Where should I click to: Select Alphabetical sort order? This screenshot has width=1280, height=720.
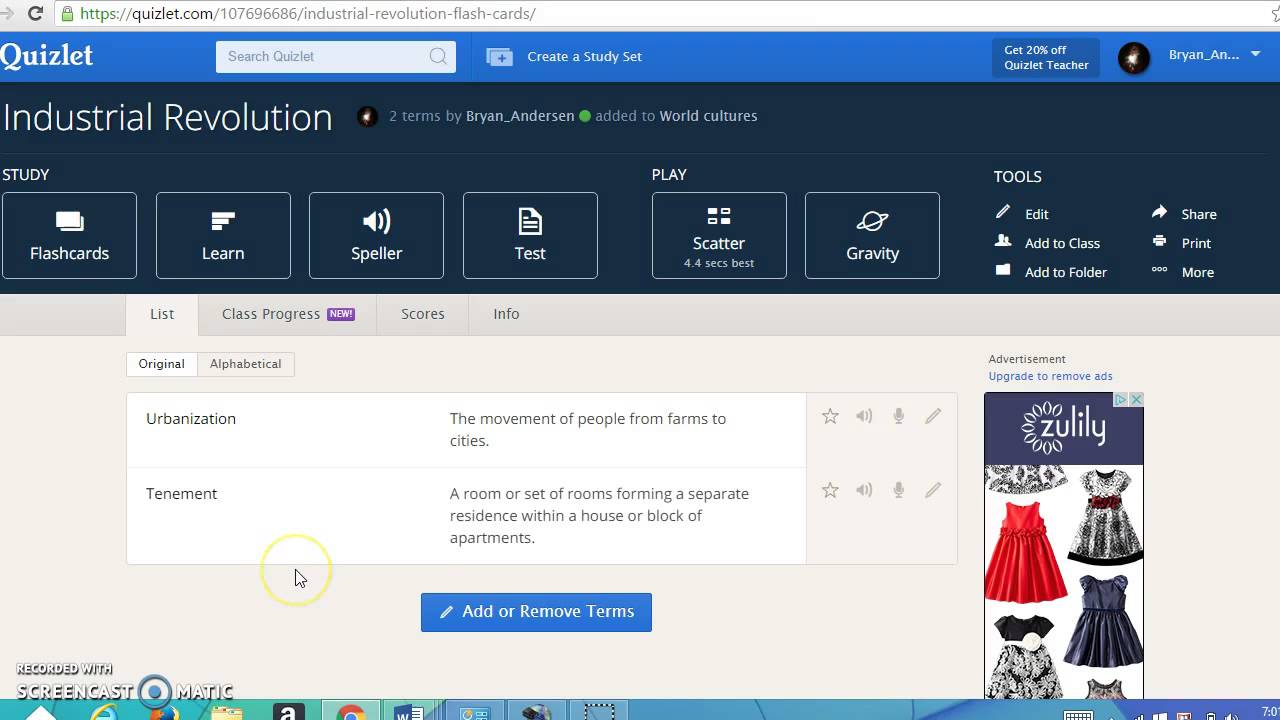pyautogui.click(x=246, y=364)
